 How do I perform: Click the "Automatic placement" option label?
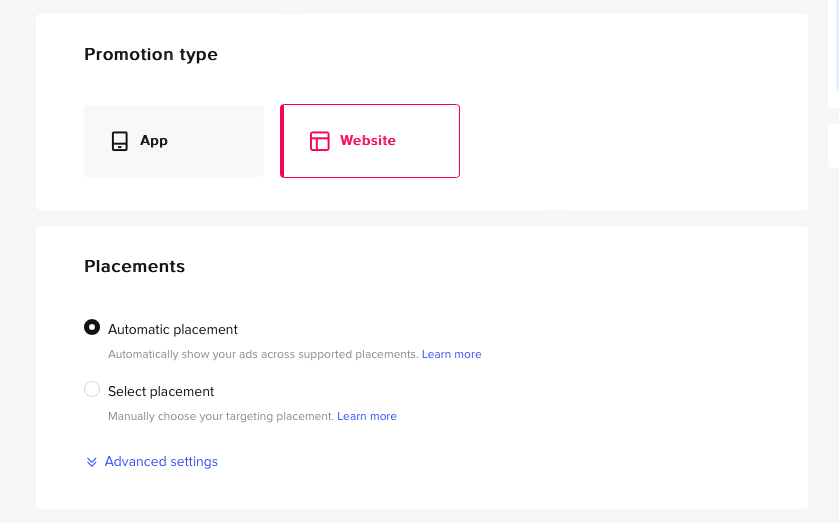[173, 329]
